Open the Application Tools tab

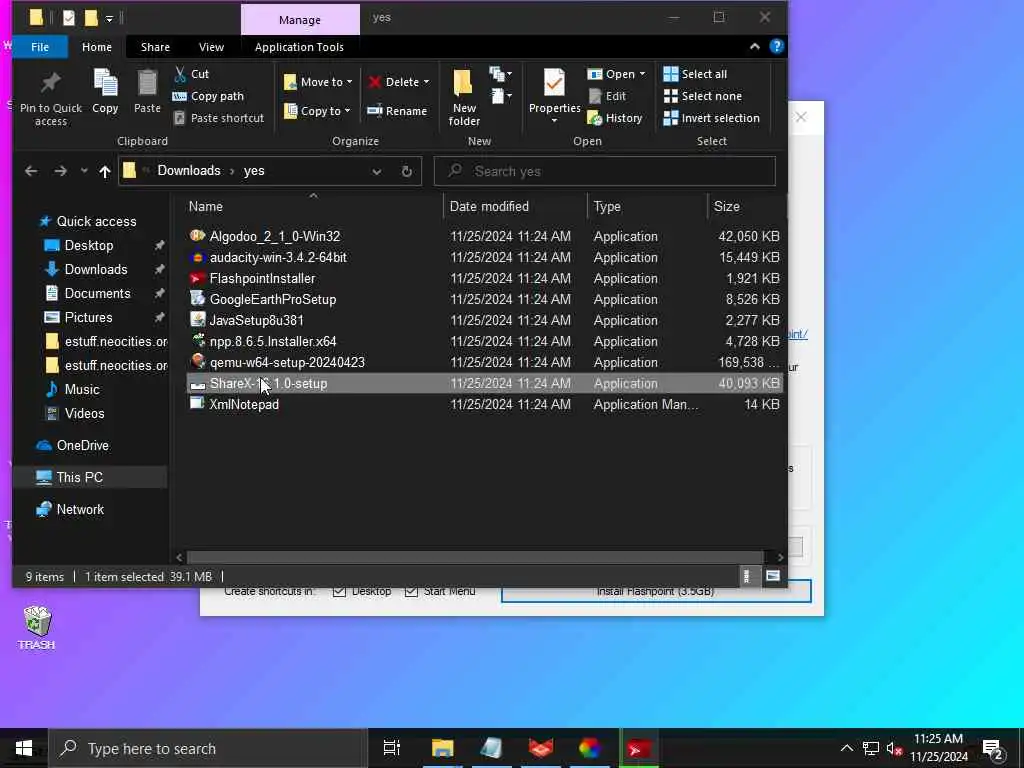299,47
